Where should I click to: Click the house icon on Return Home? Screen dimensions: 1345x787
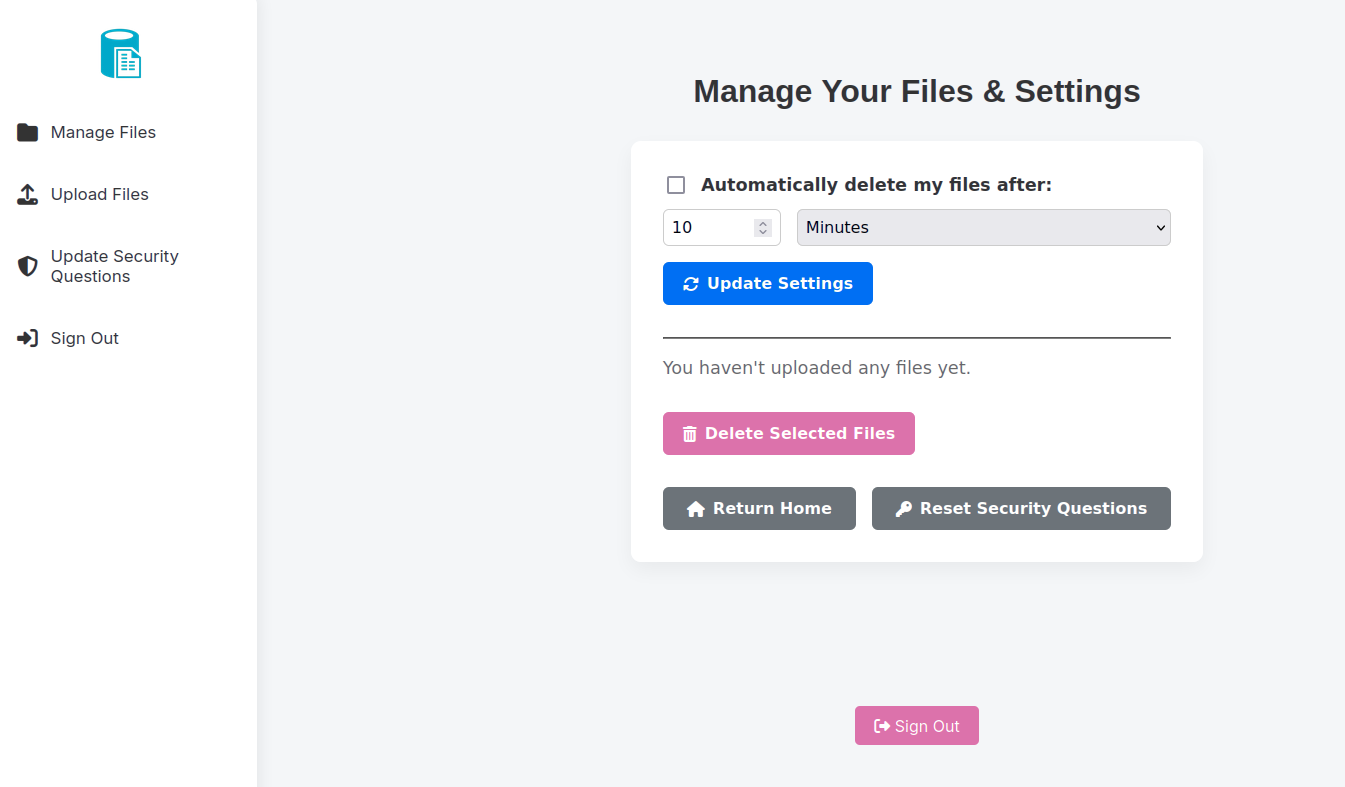696,509
